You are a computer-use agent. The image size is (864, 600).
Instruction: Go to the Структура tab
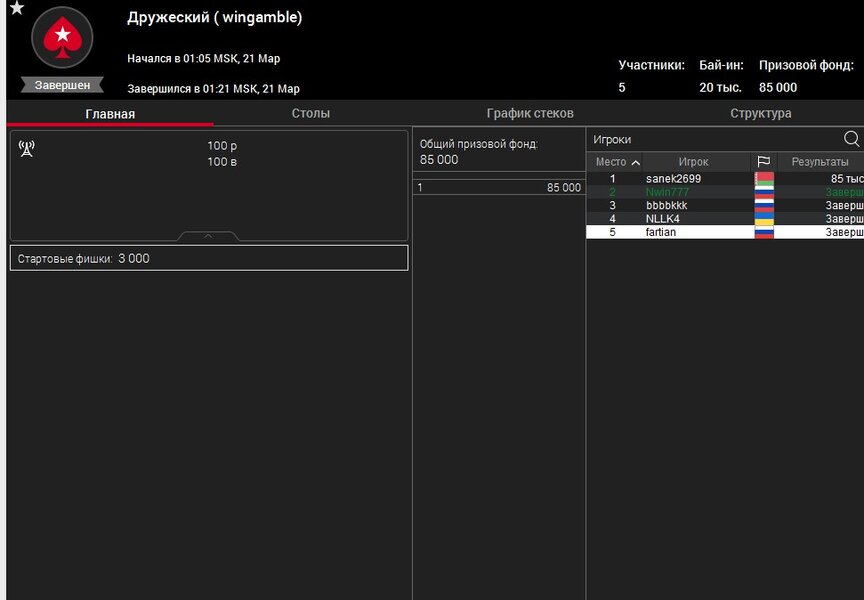[x=760, y=114]
